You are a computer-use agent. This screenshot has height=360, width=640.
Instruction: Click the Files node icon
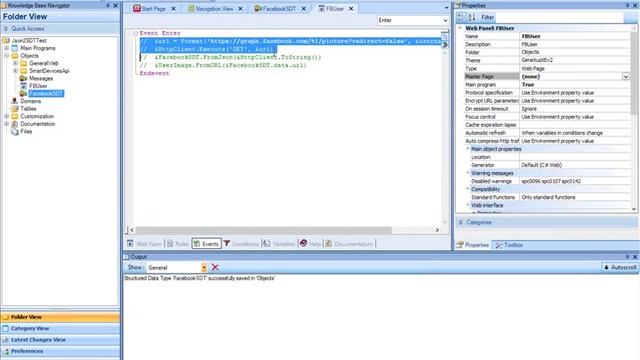(15, 131)
